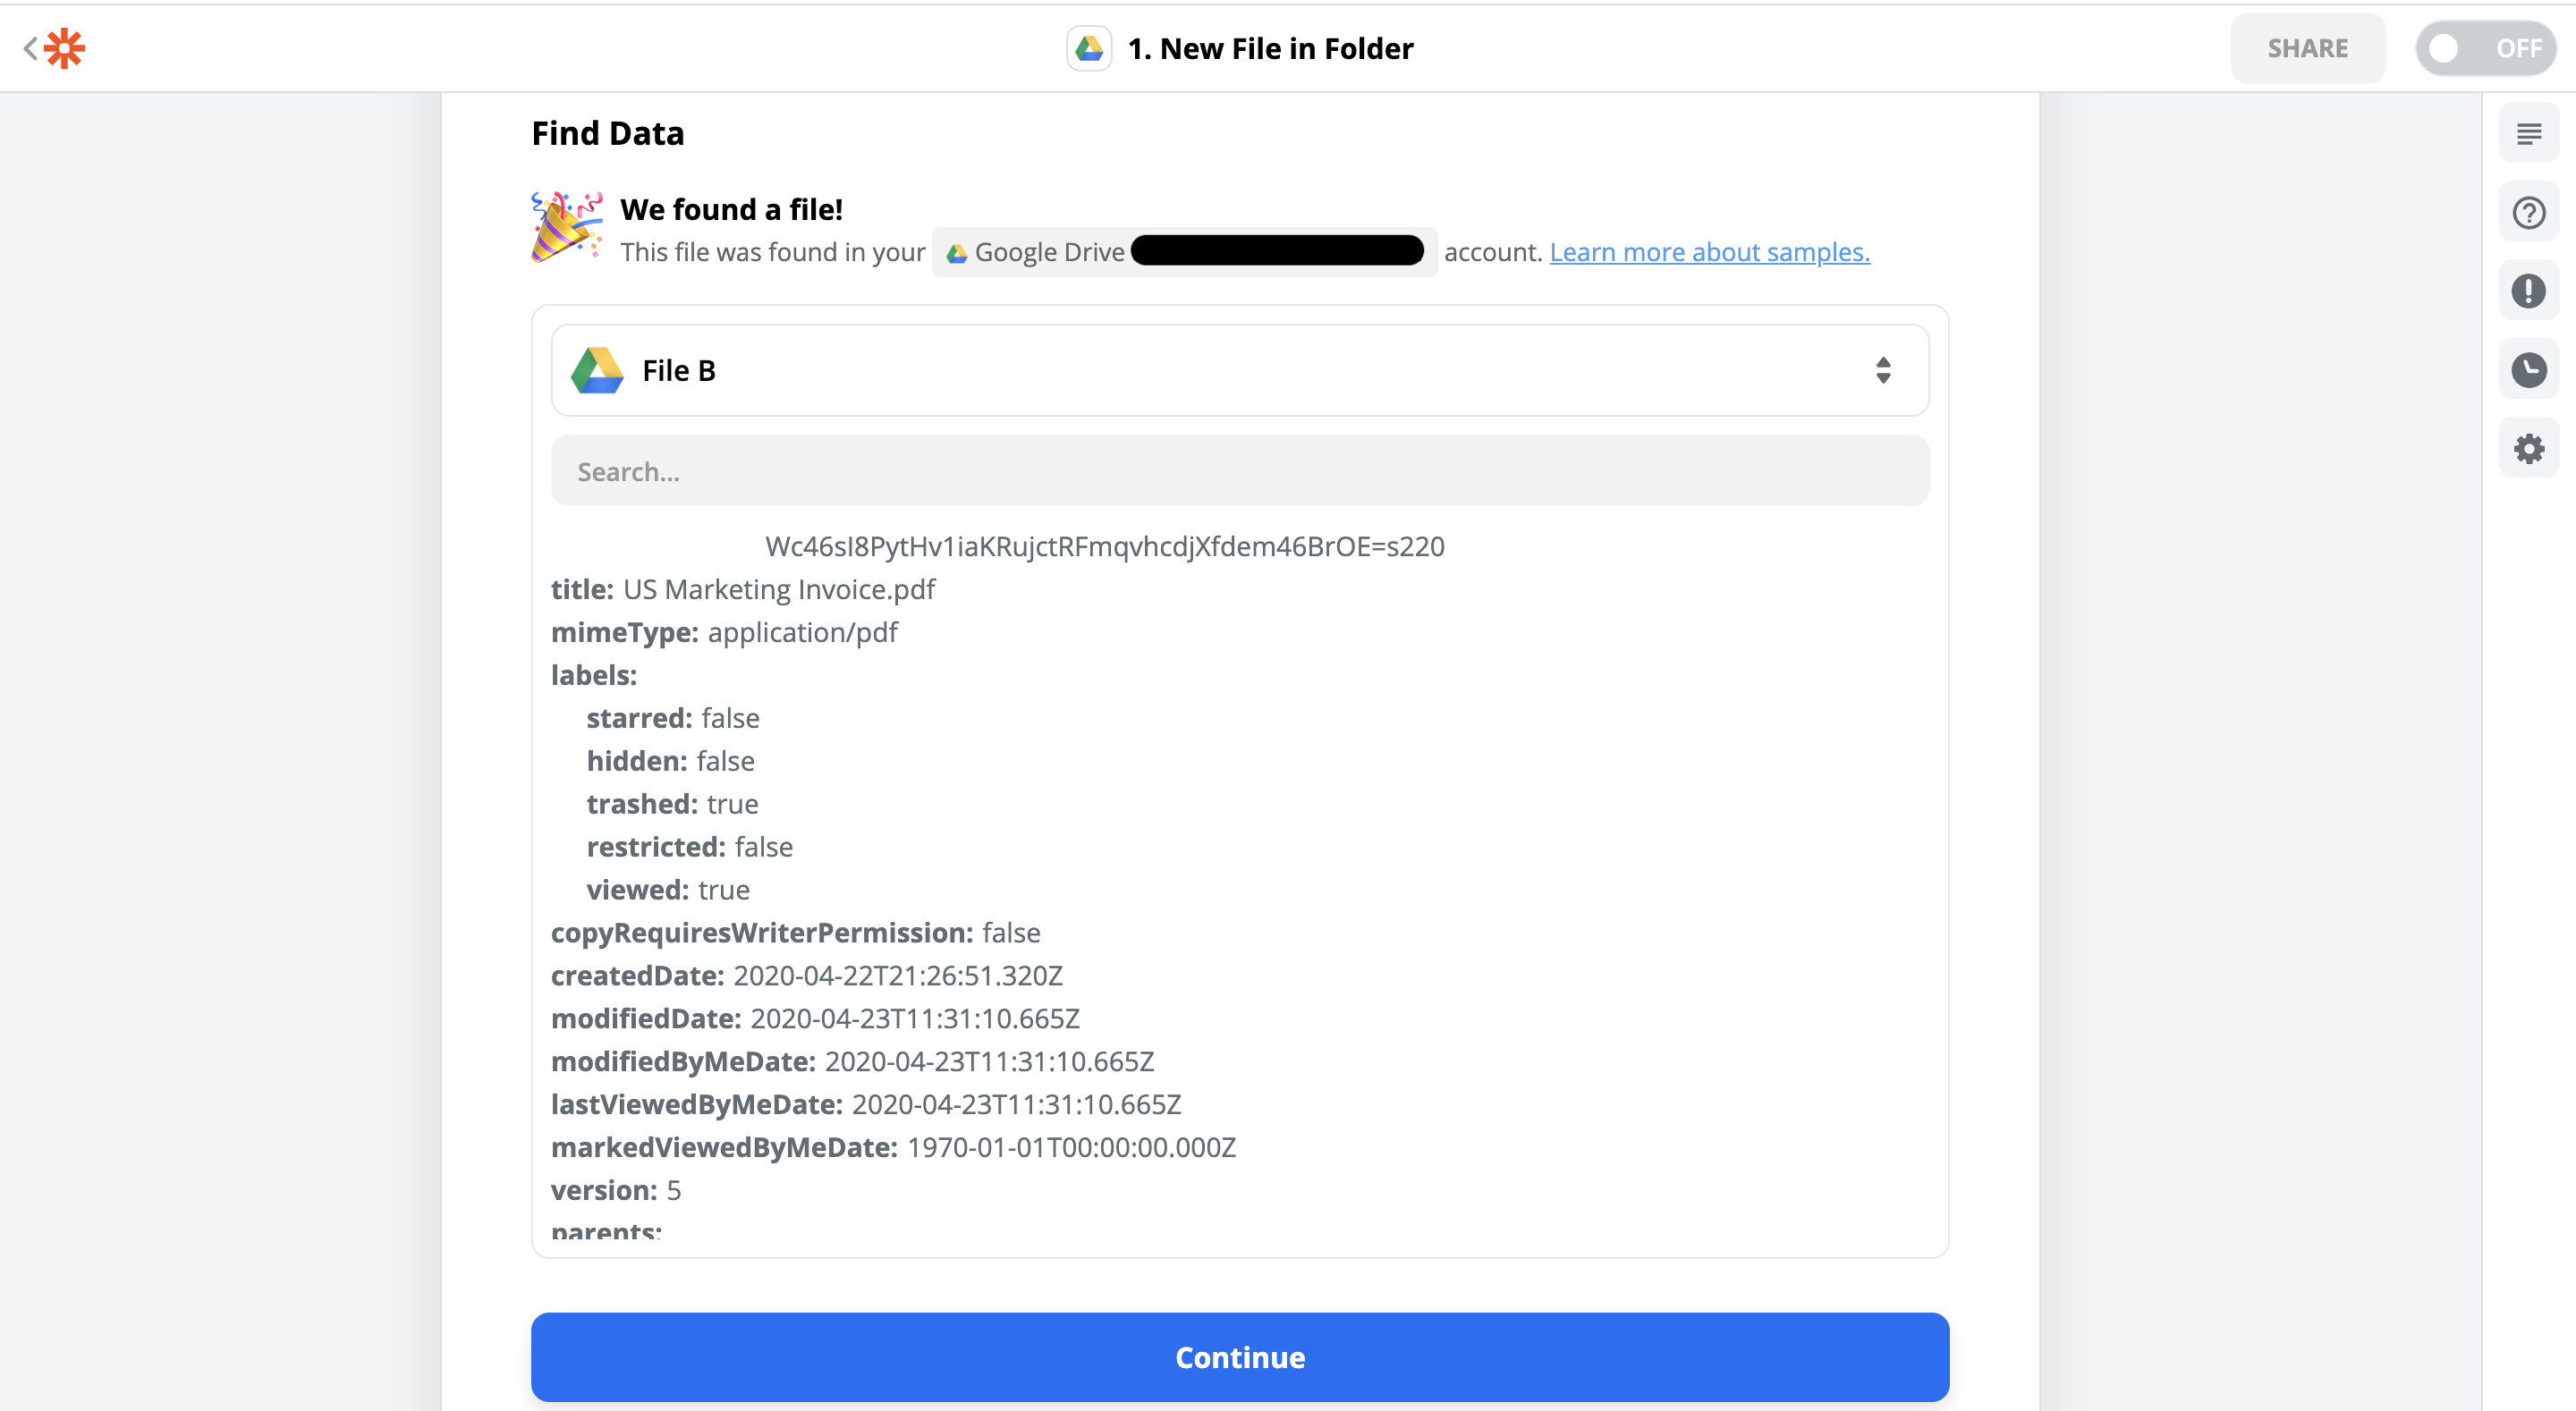This screenshot has width=2576, height=1411.
Task: Open Learn more about samples link
Action: click(1708, 252)
